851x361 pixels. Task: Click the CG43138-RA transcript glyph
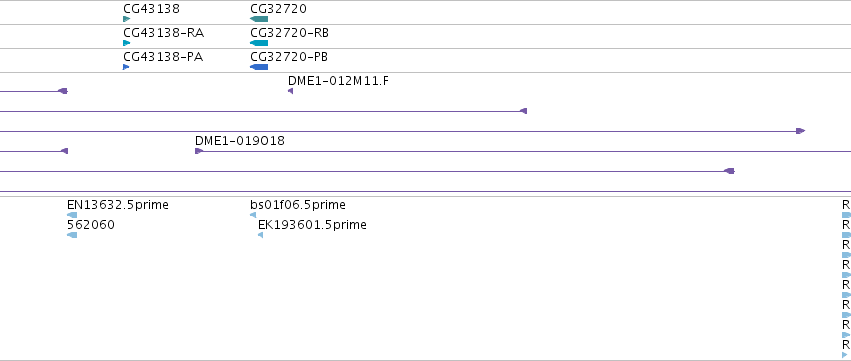(x=126, y=43)
